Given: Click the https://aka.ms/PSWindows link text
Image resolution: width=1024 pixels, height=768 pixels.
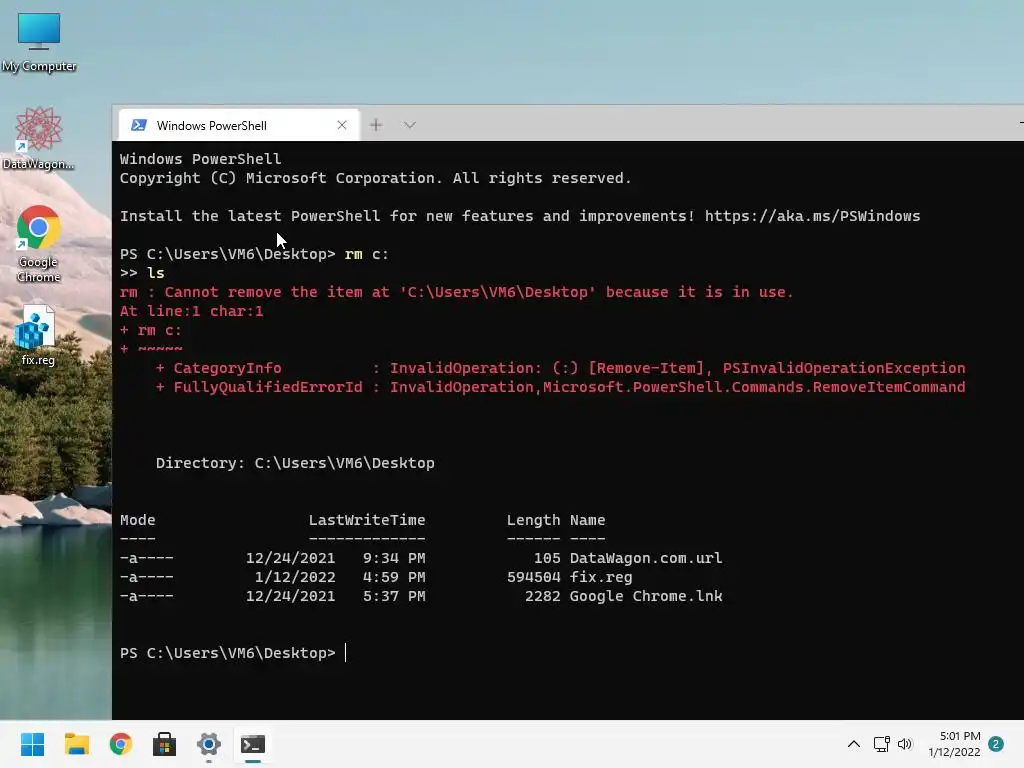Looking at the screenshot, I should point(812,216).
